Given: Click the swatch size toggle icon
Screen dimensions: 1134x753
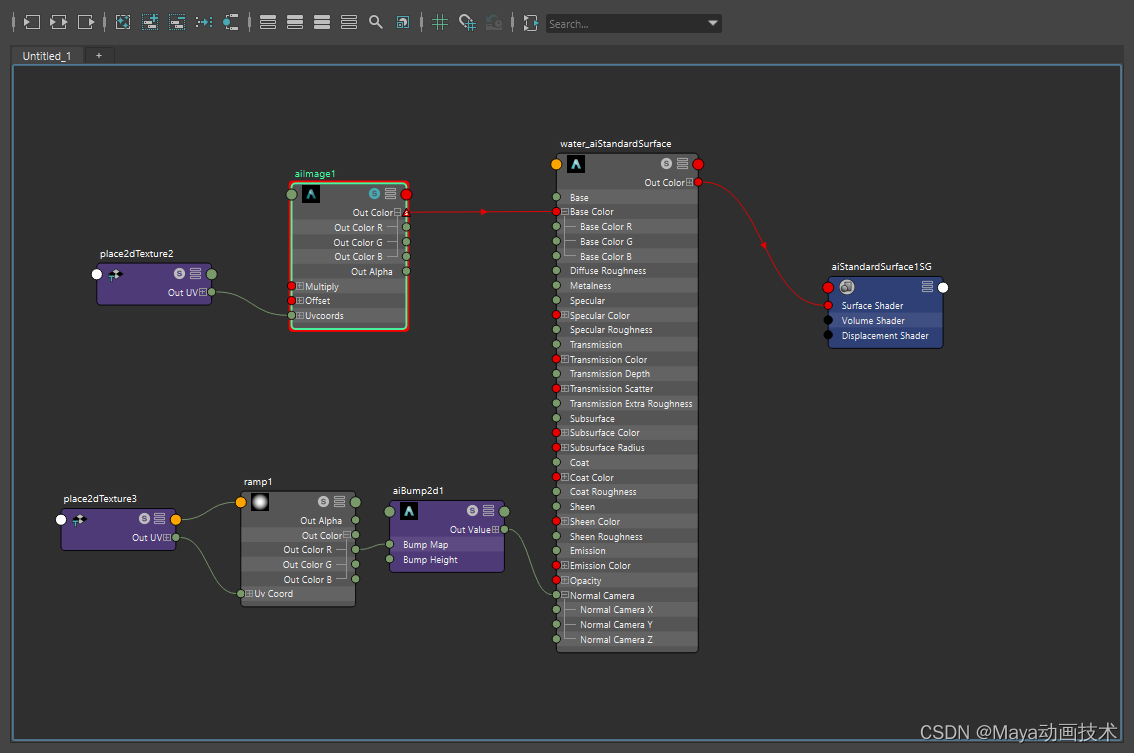Looking at the screenshot, I should point(403,22).
